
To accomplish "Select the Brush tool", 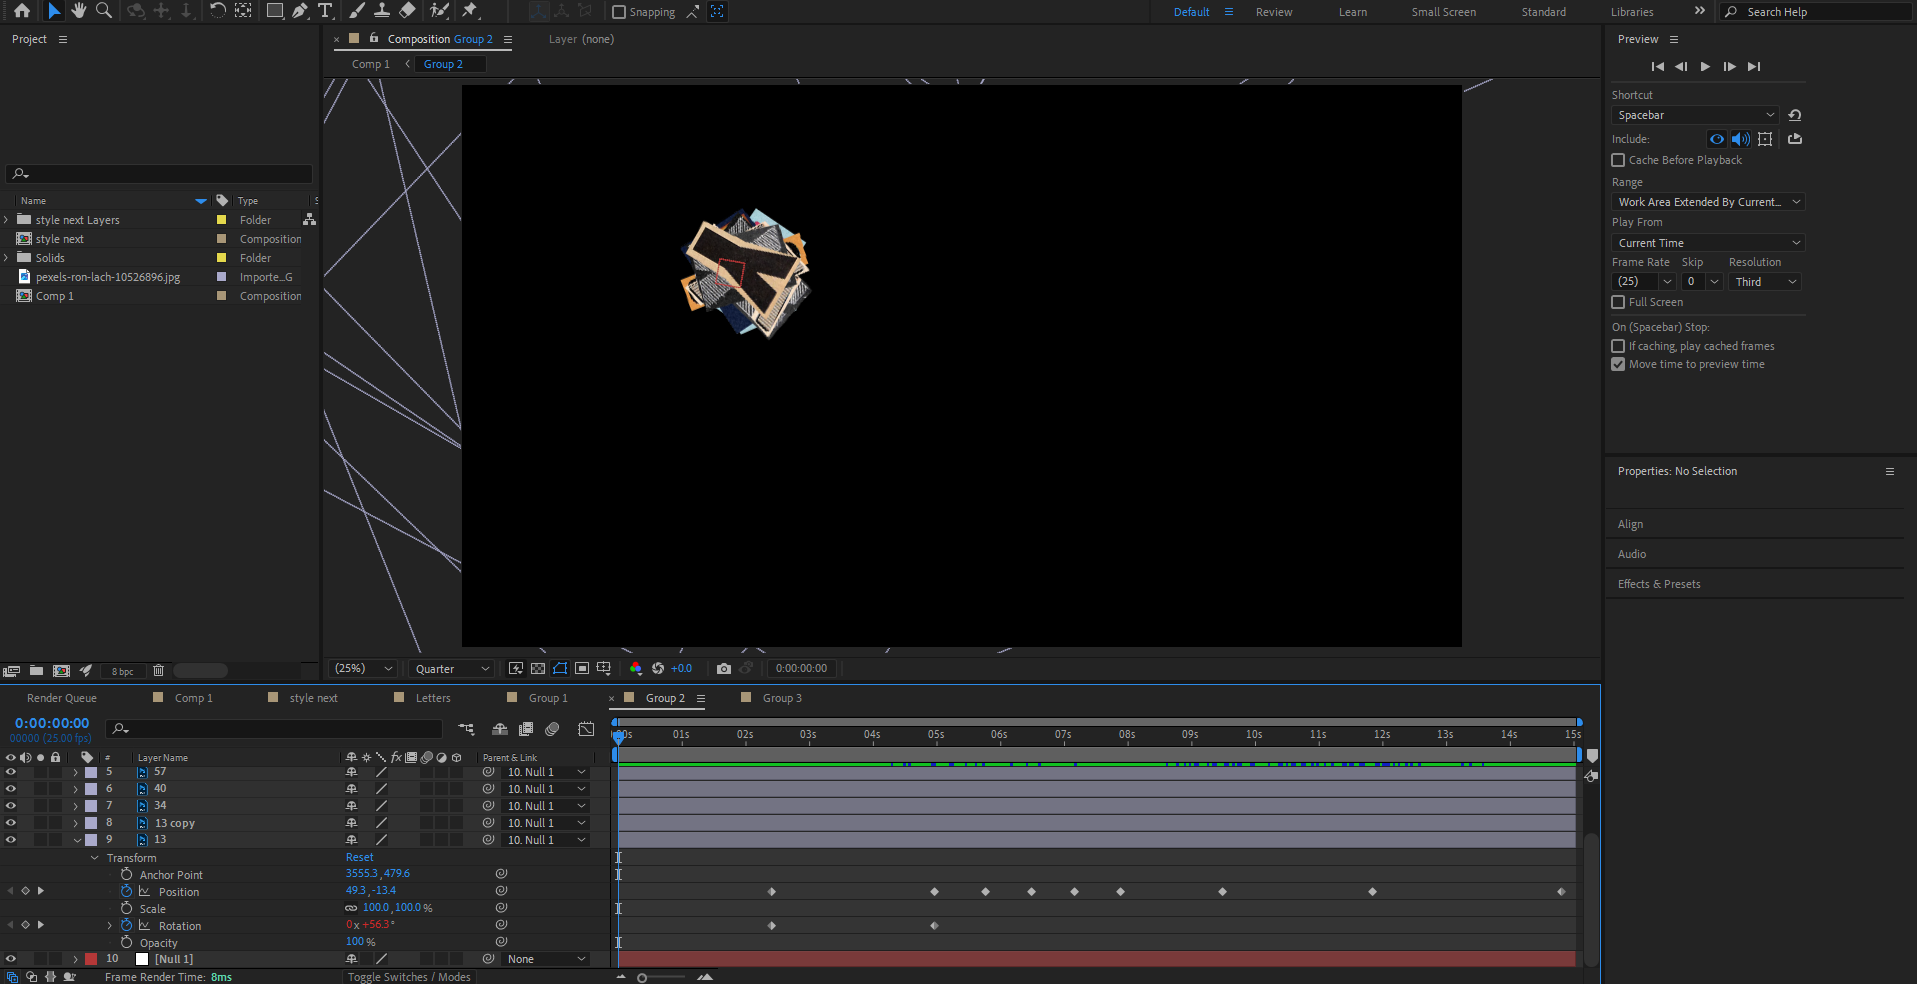I will pyautogui.click(x=357, y=11).
